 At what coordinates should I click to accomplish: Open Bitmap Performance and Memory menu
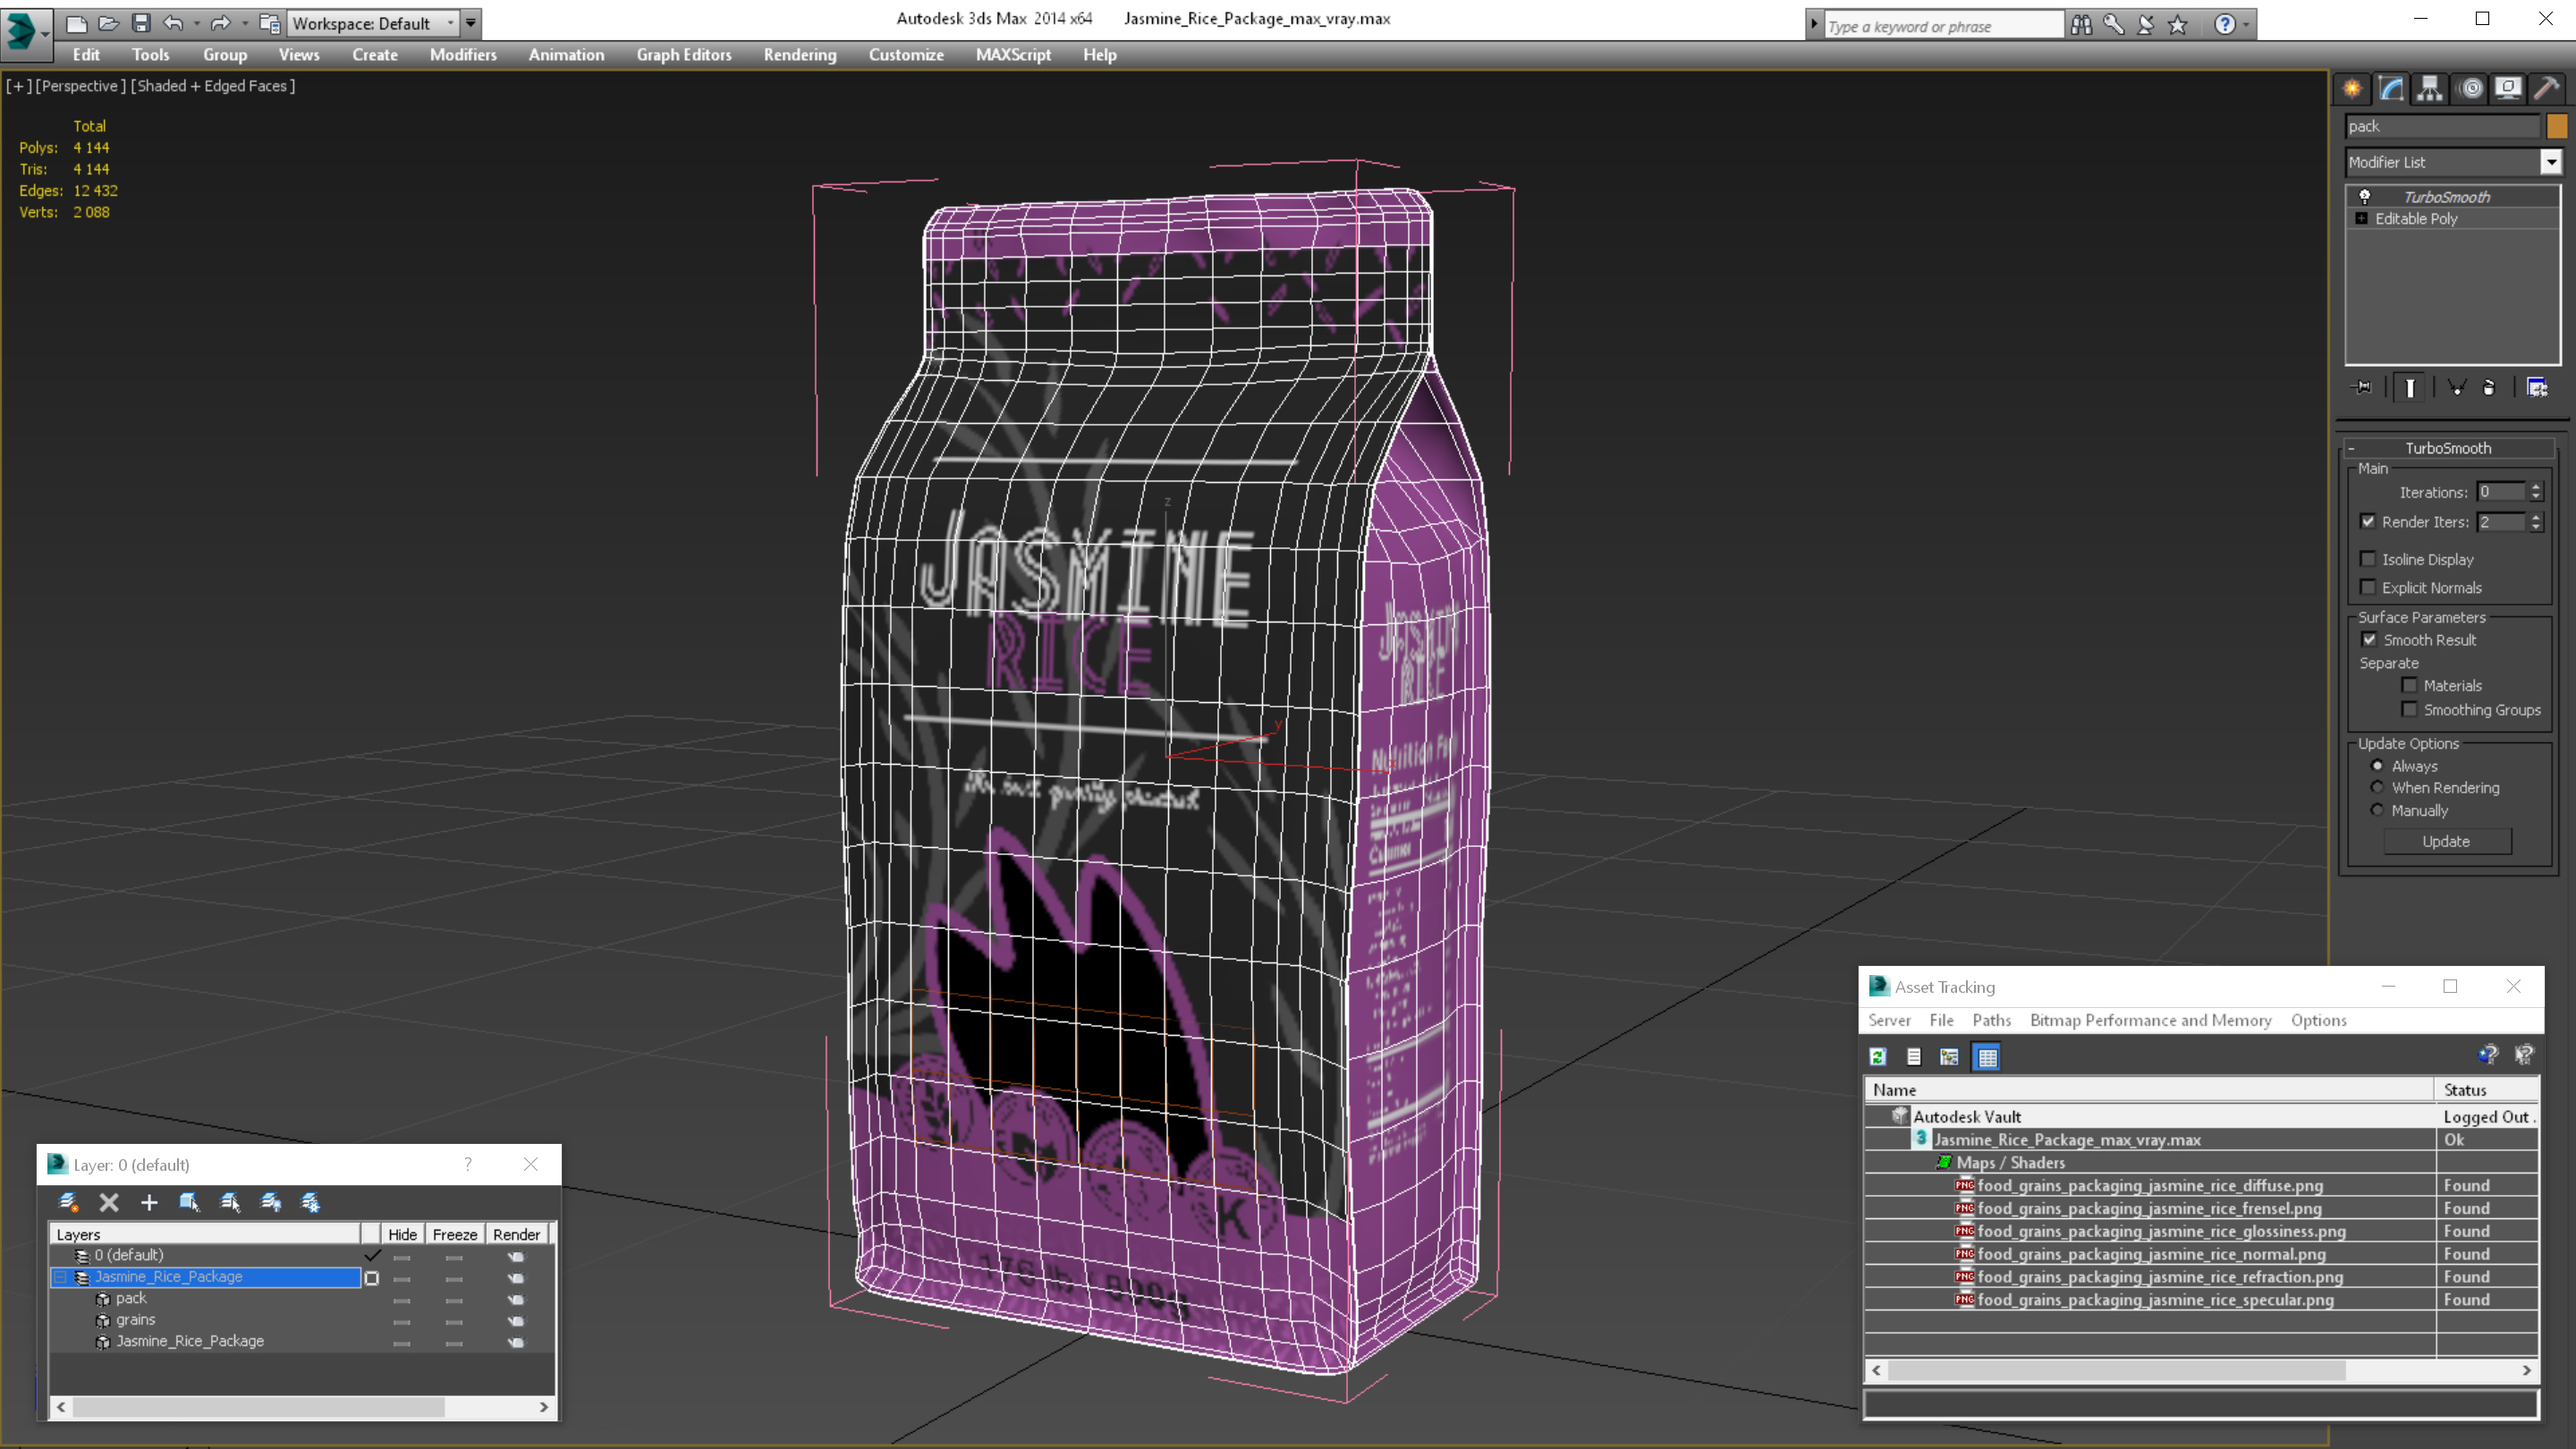tap(2150, 1020)
